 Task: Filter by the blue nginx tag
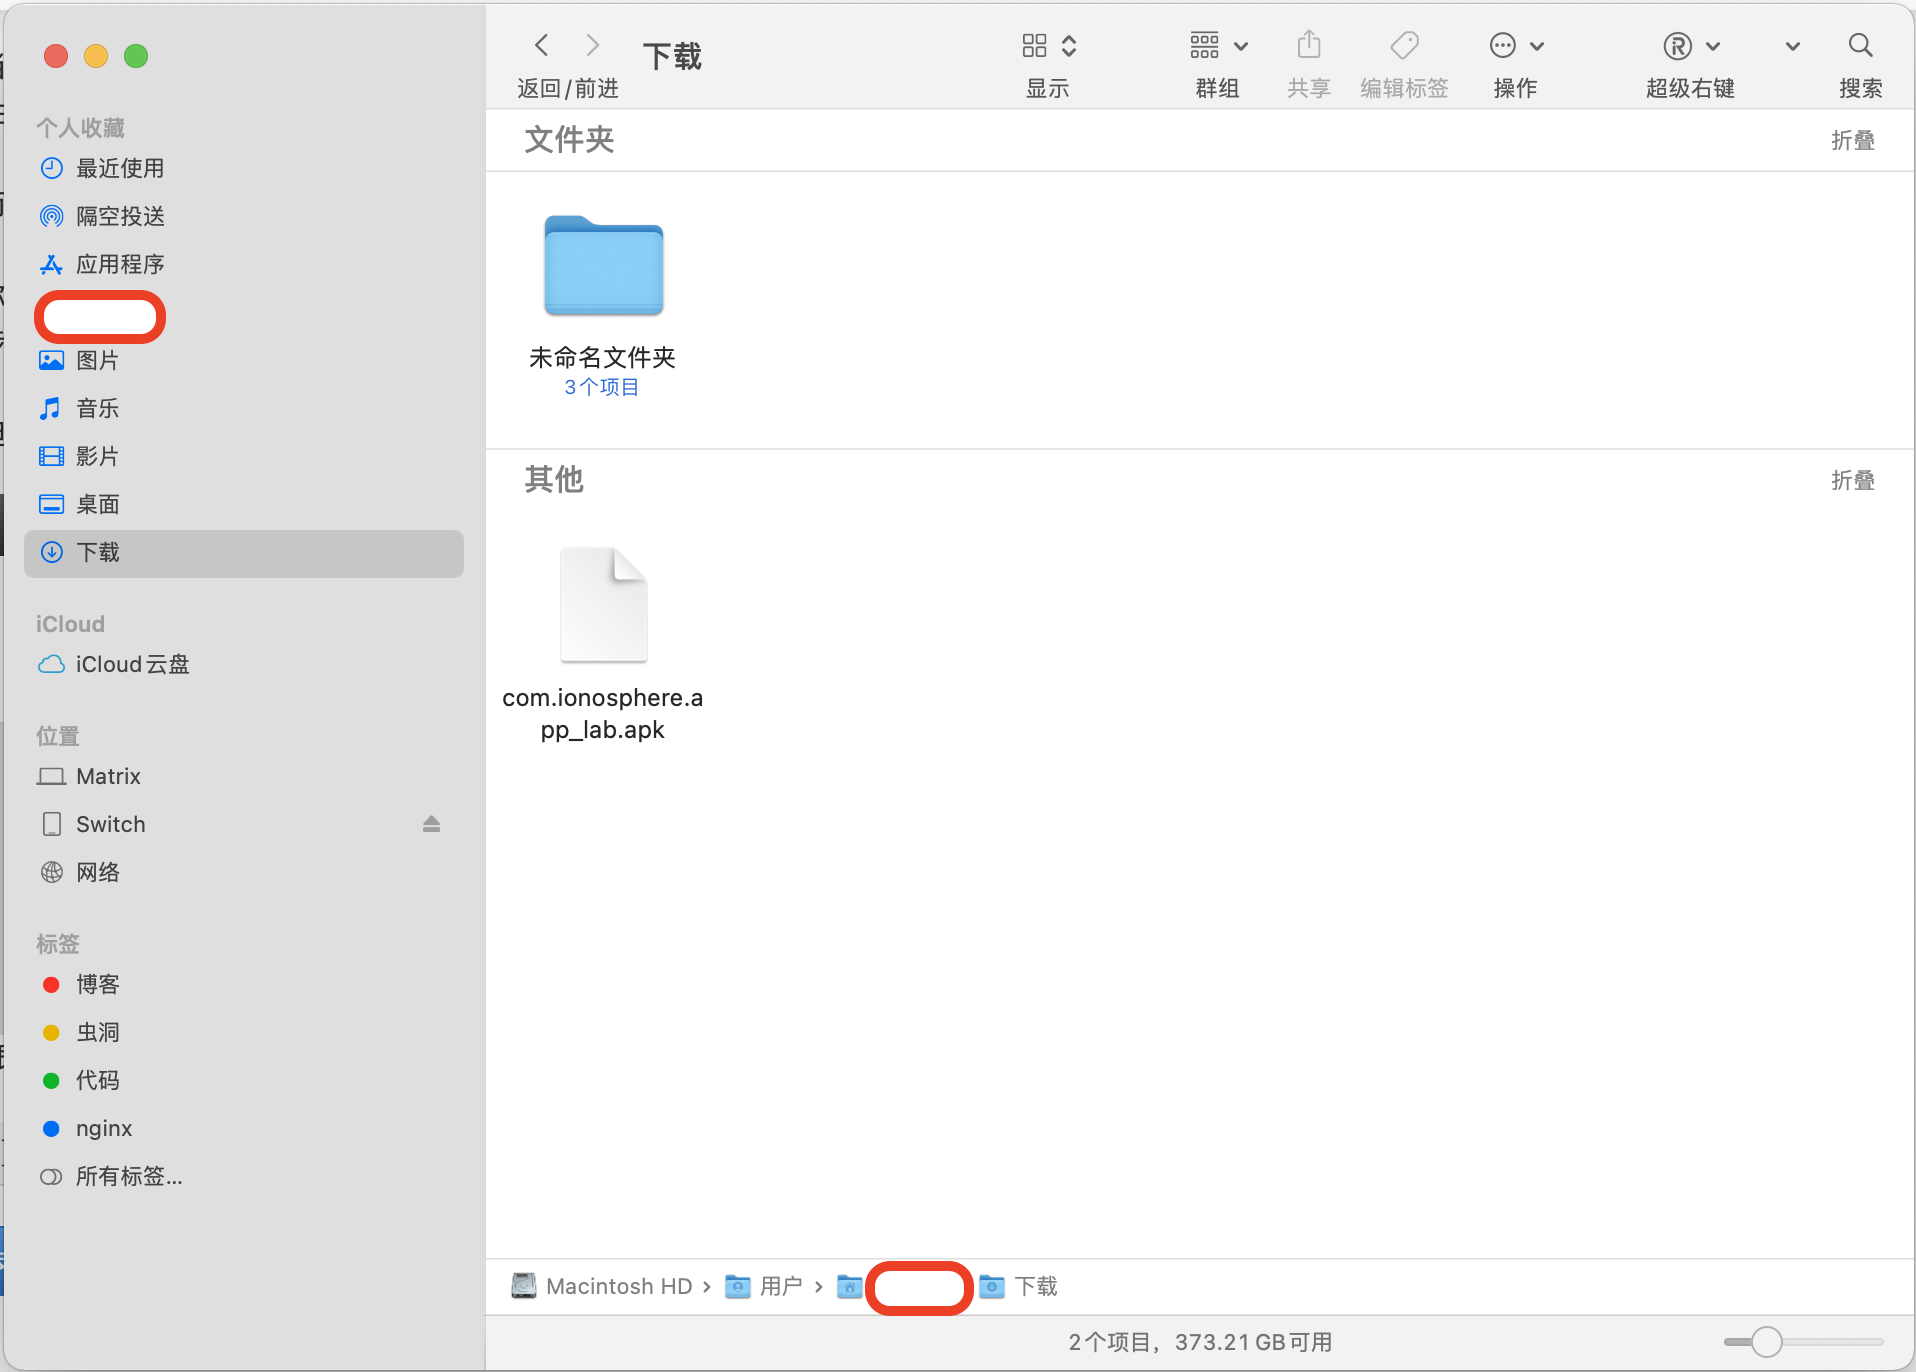(x=244, y=1128)
